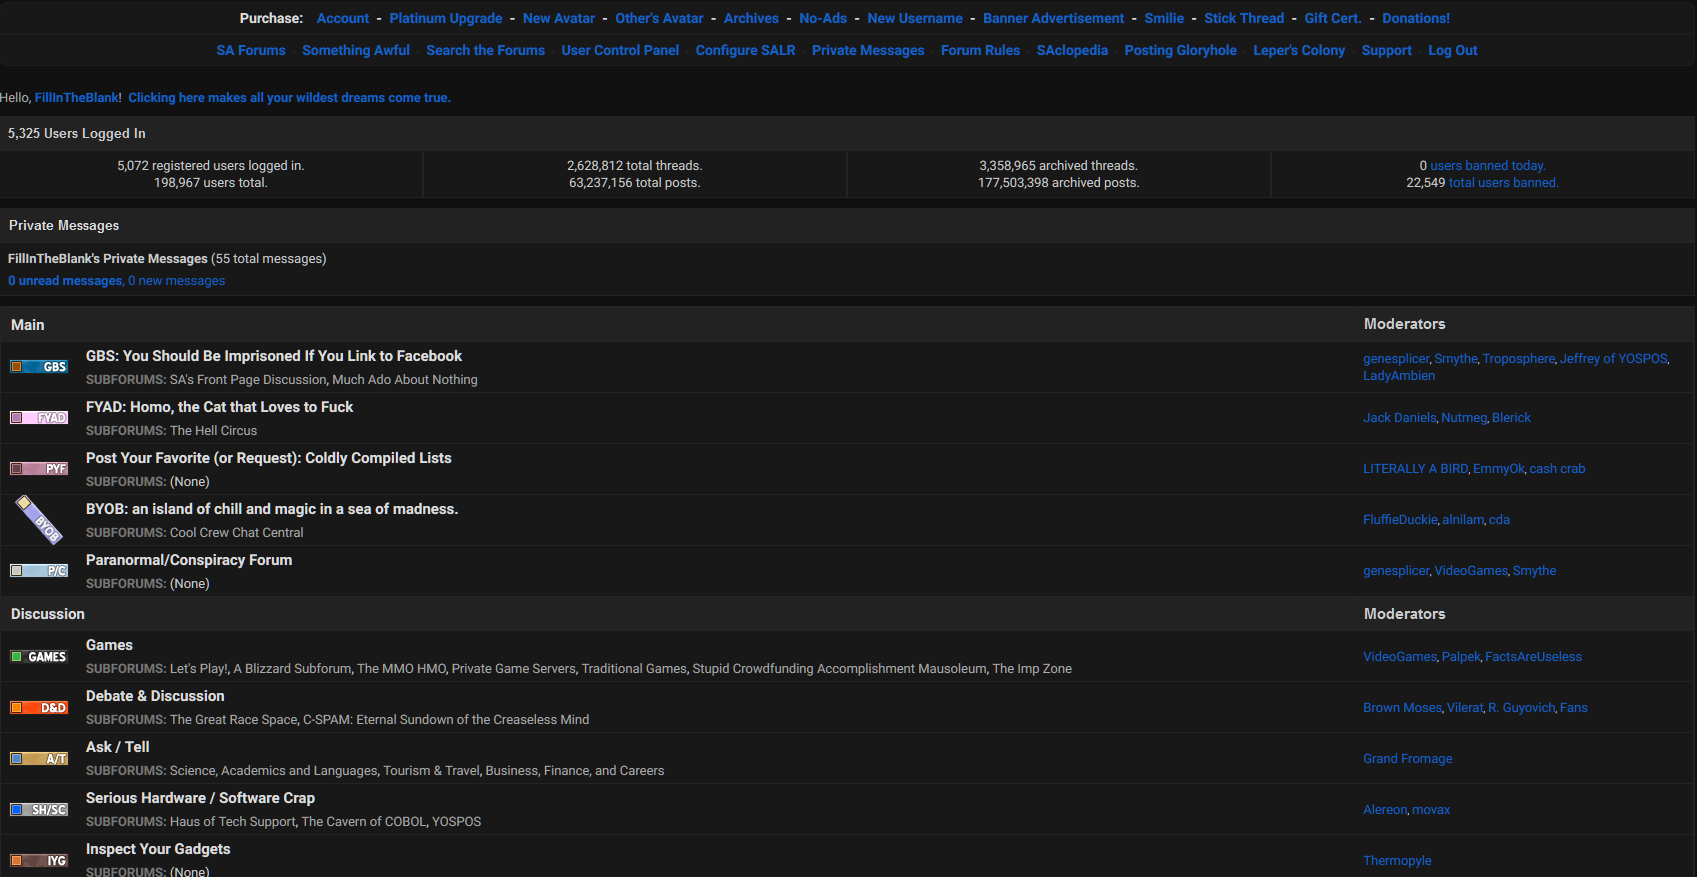Image resolution: width=1697 pixels, height=877 pixels.
Task: Open GBS forum title link
Action: 274,356
